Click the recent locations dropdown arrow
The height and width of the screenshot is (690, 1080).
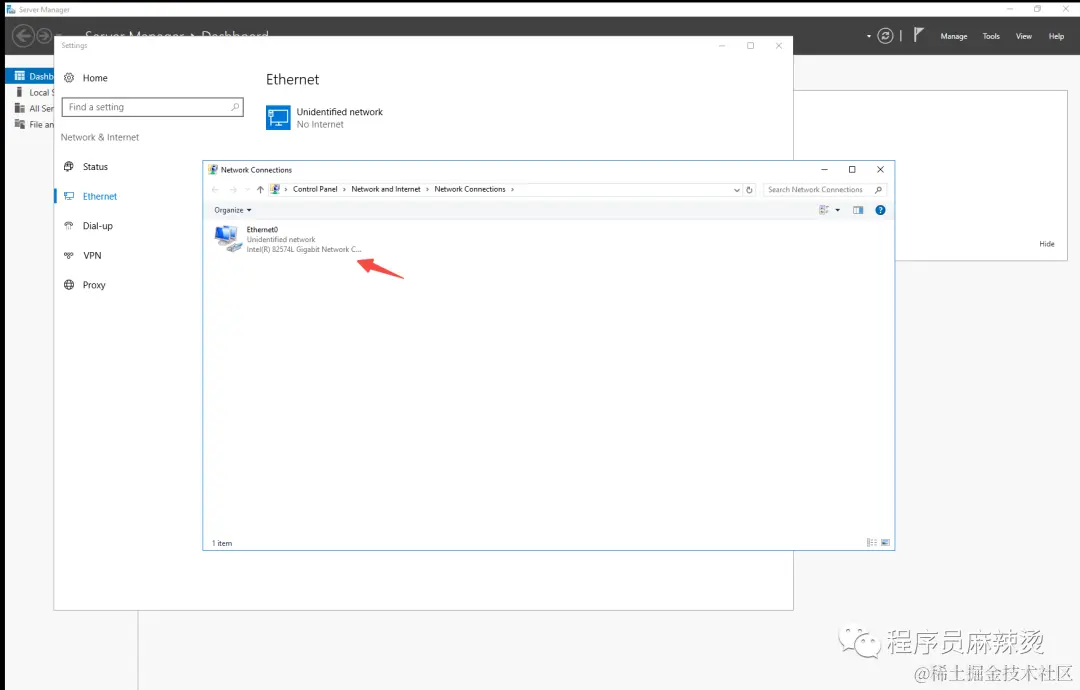tap(247, 189)
